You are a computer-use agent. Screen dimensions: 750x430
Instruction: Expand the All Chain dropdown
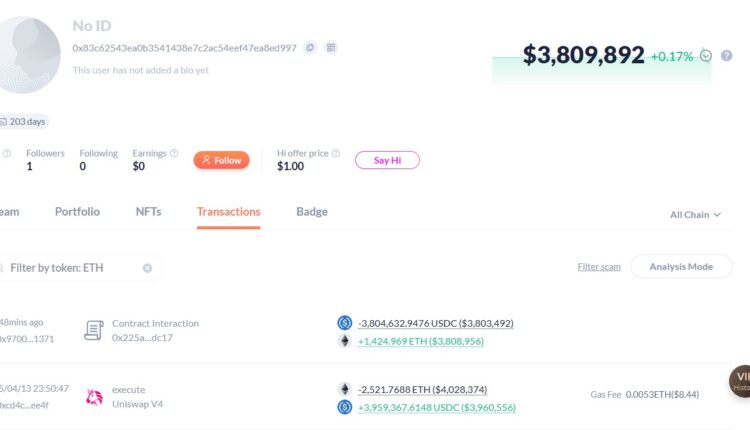coord(695,215)
